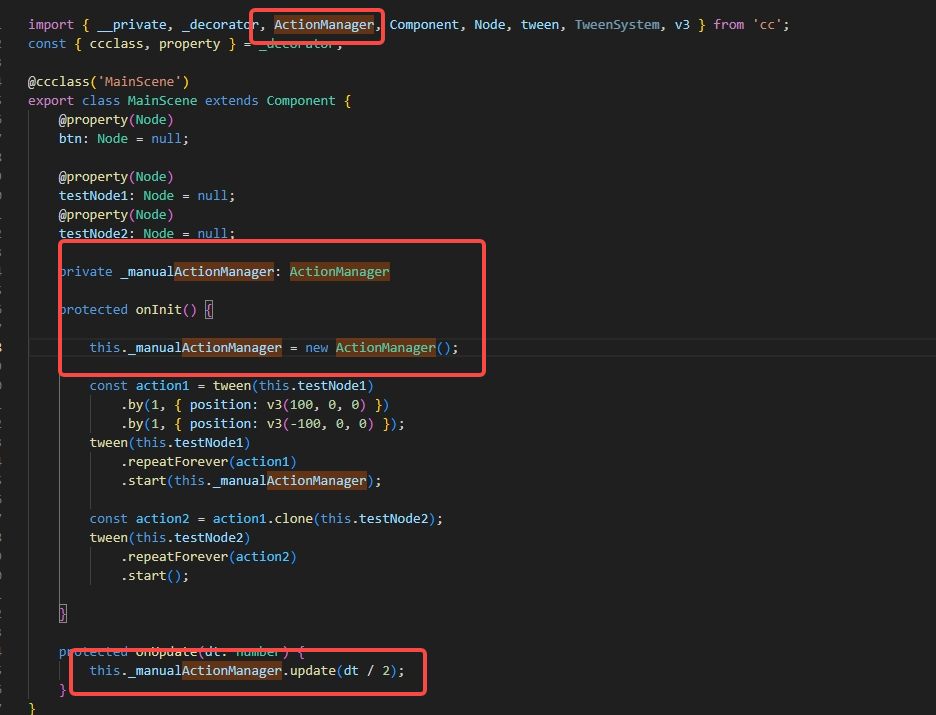The image size is (936, 715).
Task: Click 'testNode2' in its property declaration
Action: pyautogui.click(x=93, y=233)
